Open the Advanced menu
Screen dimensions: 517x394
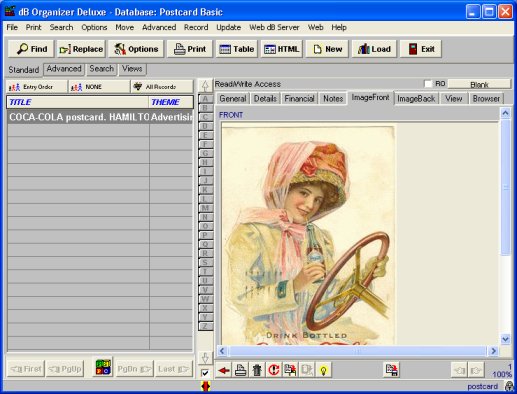pos(159,27)
